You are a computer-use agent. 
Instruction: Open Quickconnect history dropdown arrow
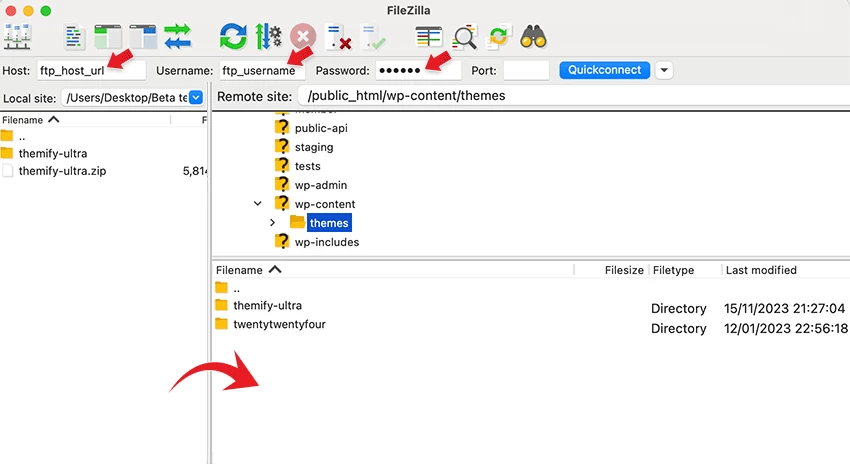[x=664, y=70]
